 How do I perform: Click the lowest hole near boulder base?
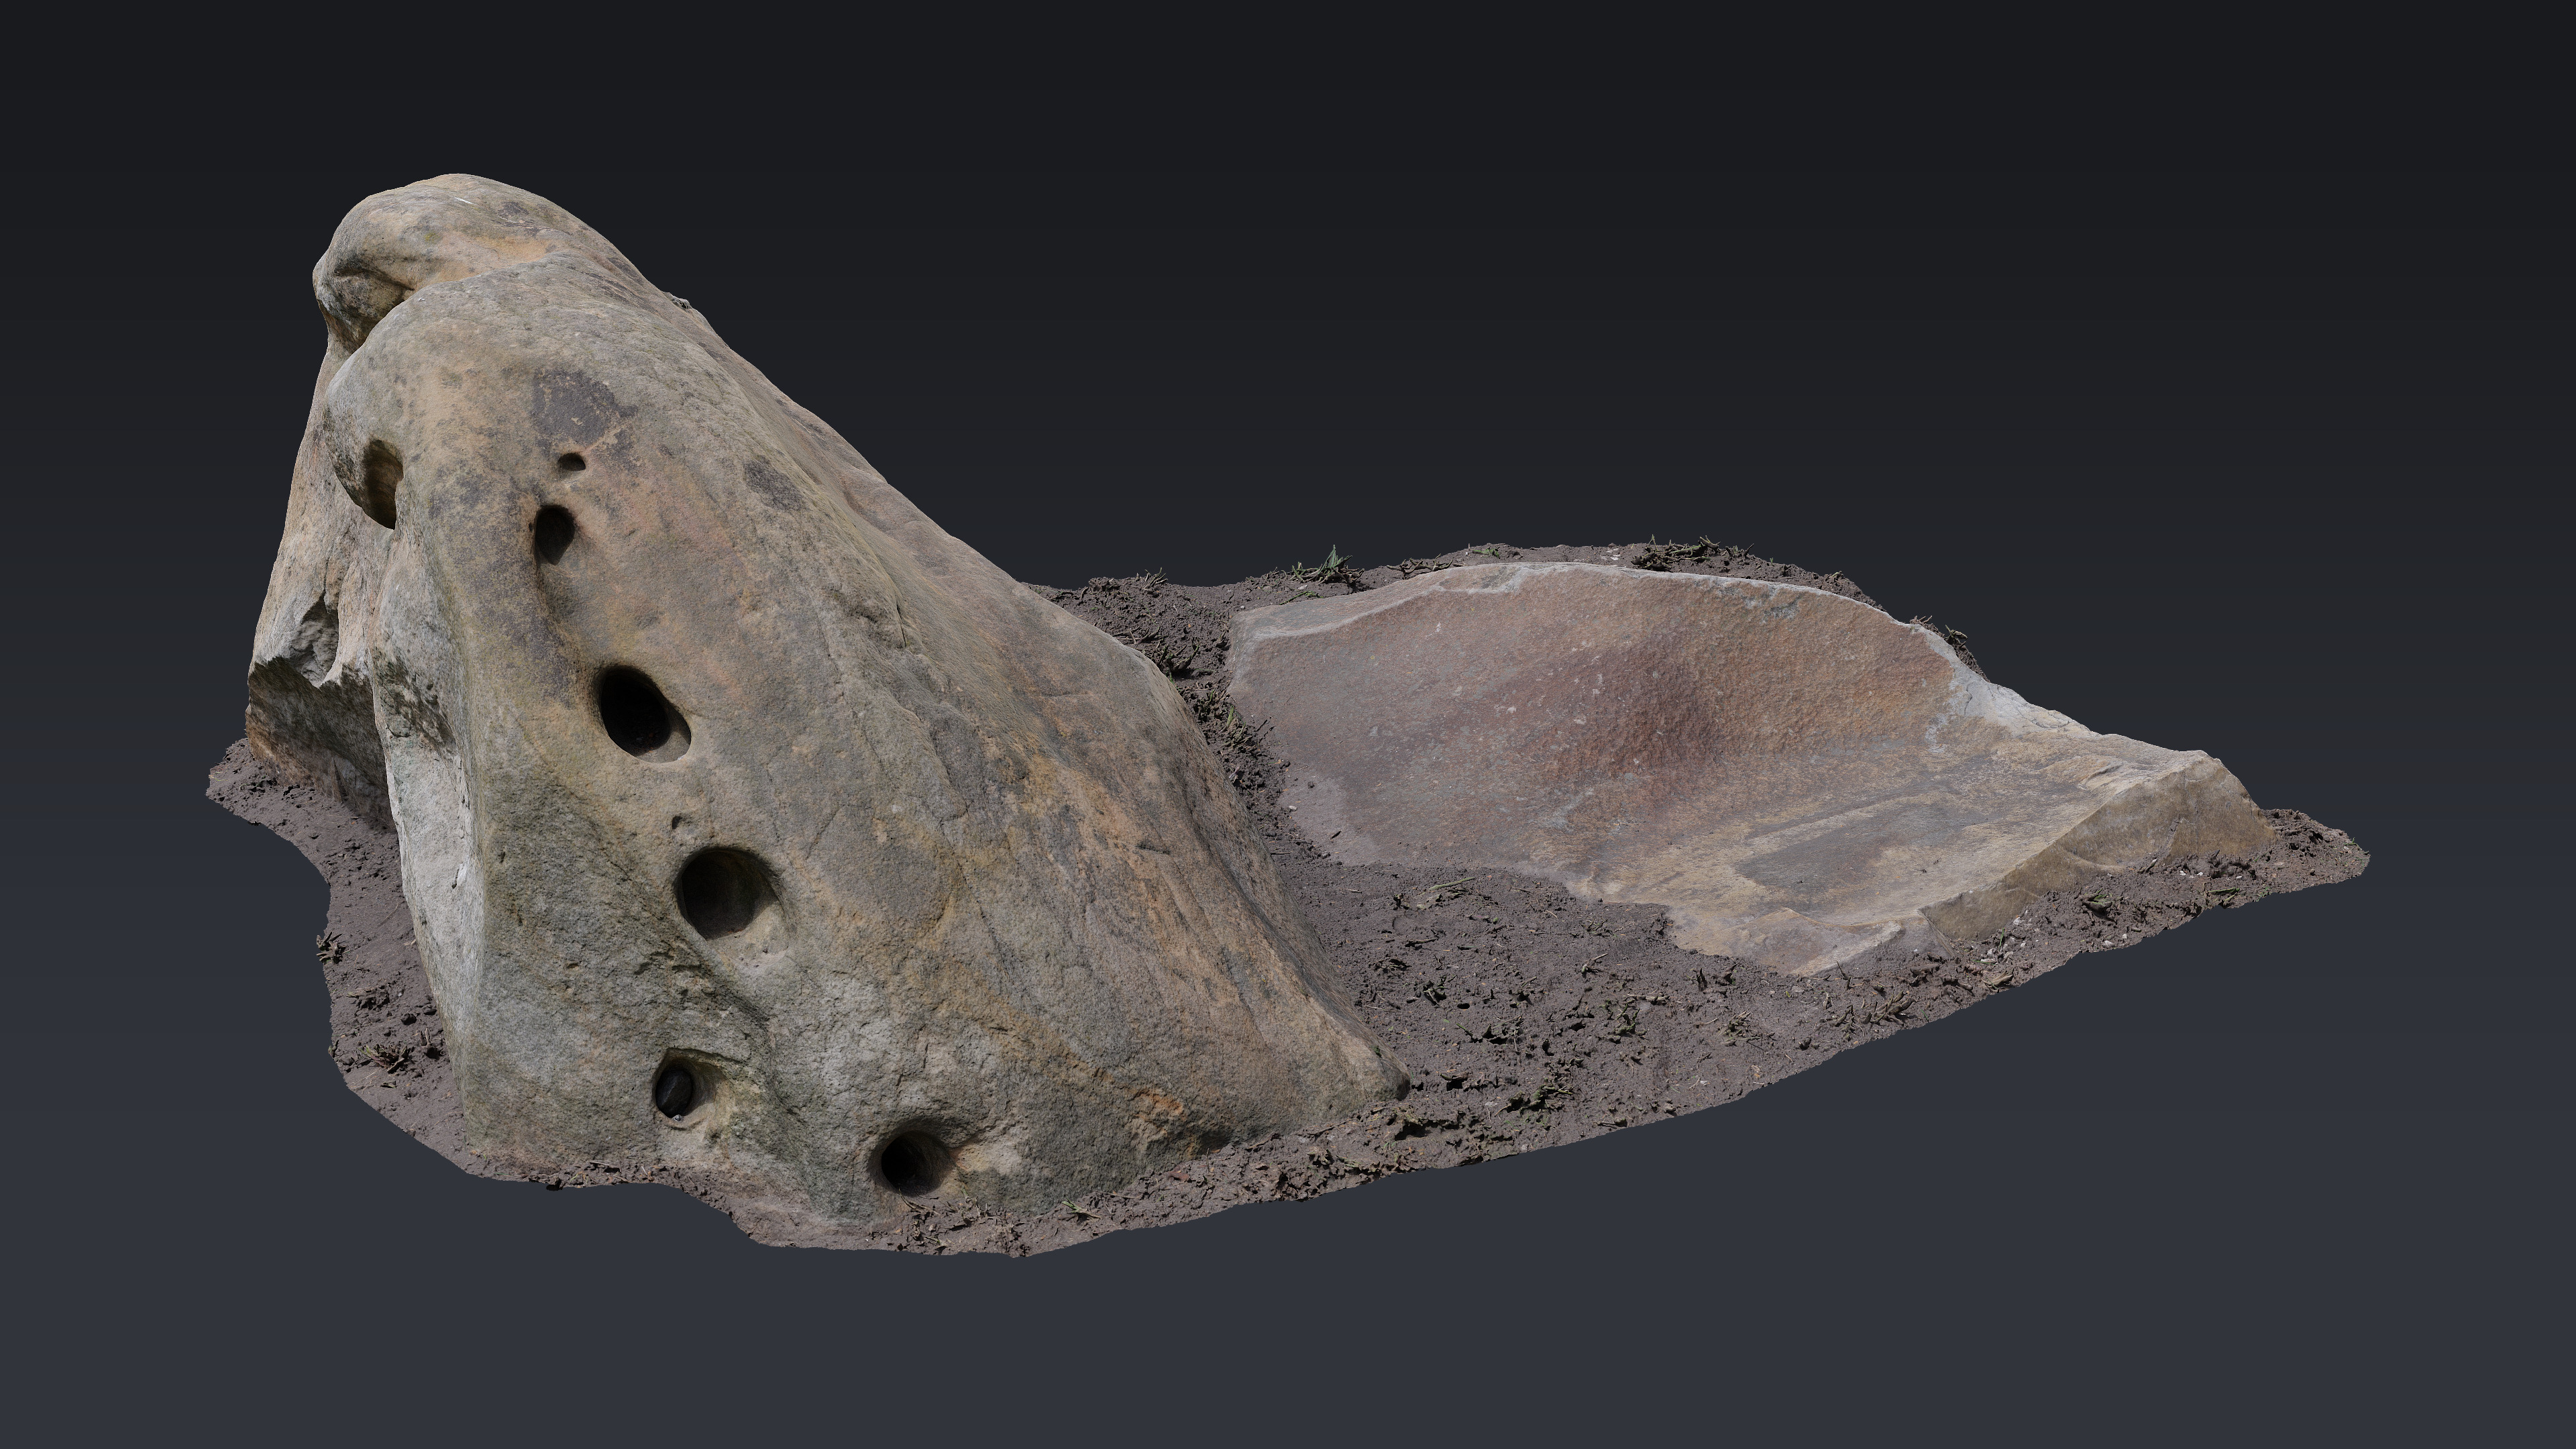tap(910, 1162)
